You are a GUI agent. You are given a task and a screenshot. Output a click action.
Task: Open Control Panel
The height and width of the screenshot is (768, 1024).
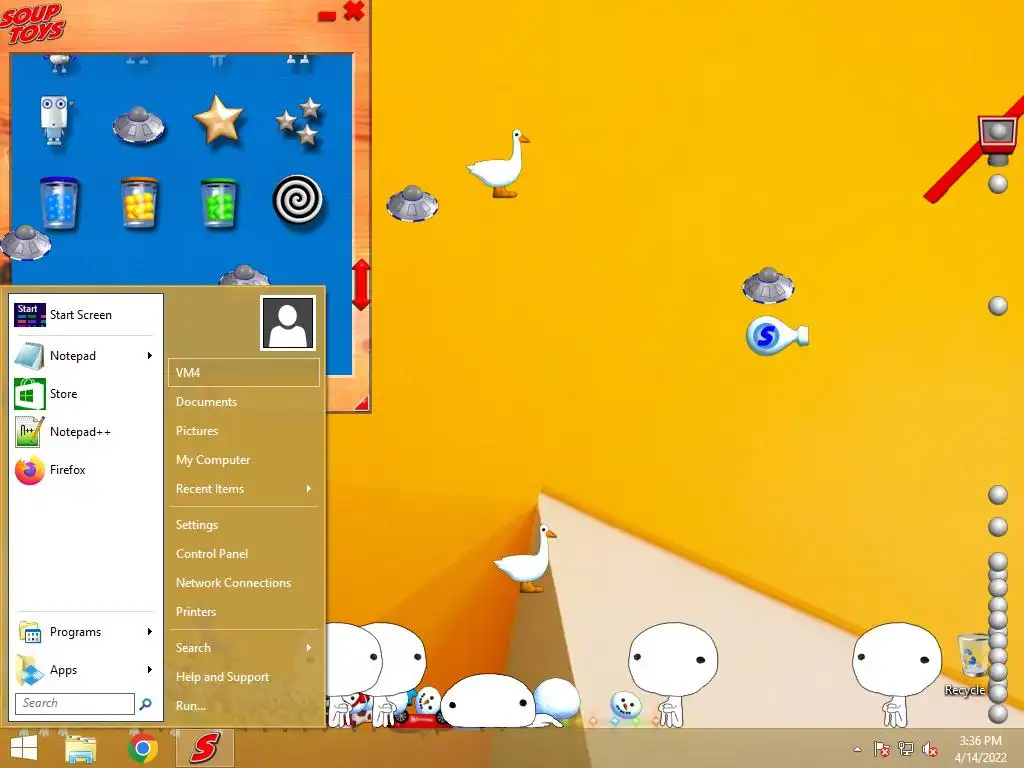pos(244,554)
